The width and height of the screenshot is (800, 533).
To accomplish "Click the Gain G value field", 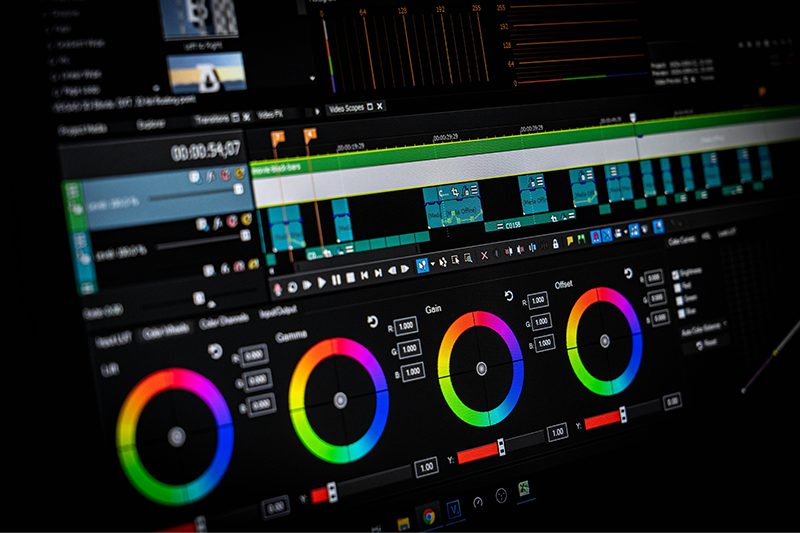I will [x=541, y=321].
